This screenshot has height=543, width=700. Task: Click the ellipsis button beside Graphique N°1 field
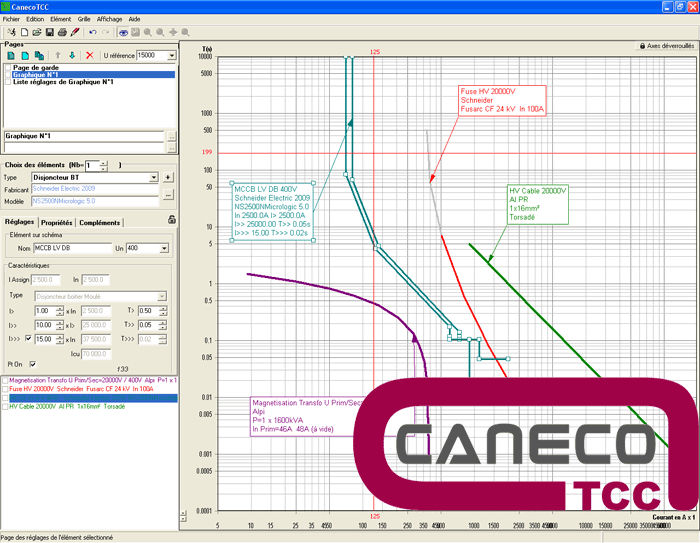[x=172, y=137]
